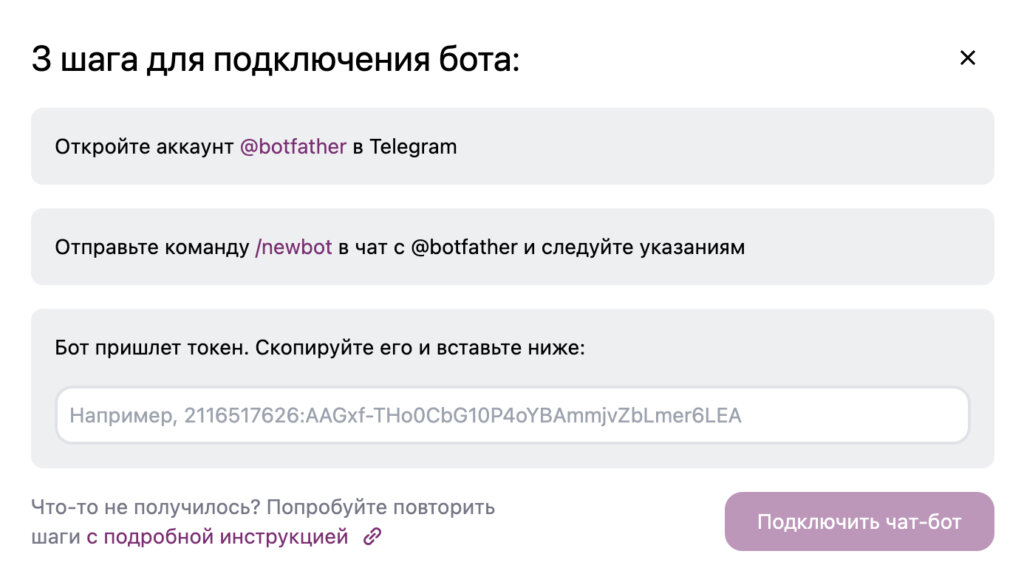Click the "Попробуйте повторить" text

(x=381, y=507)
